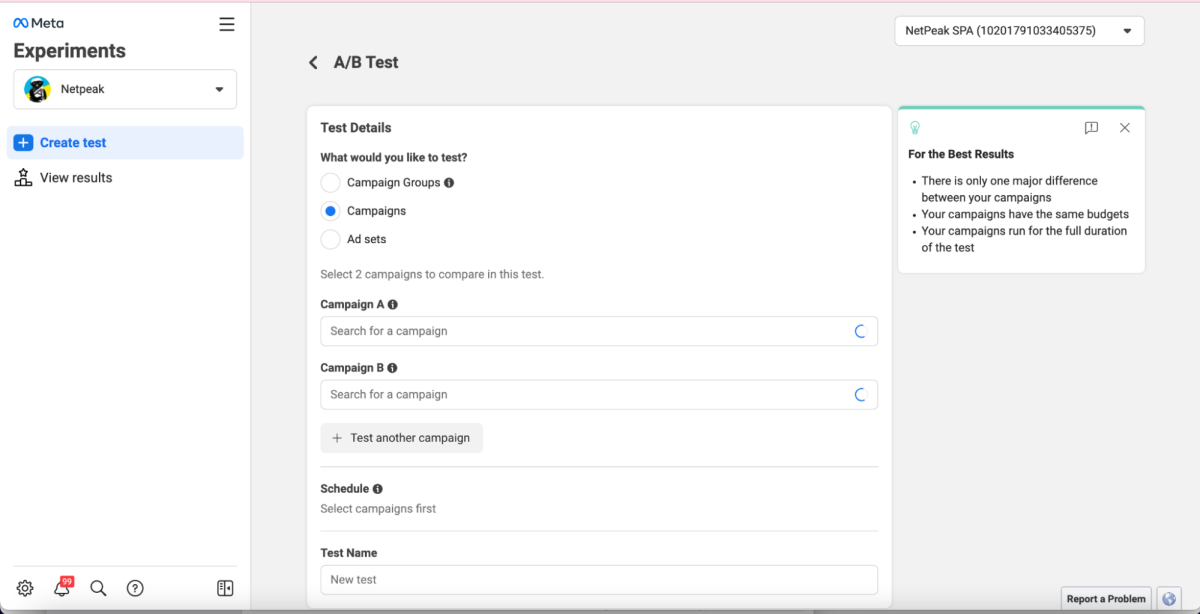1200x614 pixels.
Task: Click info icon next to Campaign B
Action: point(393,368)
